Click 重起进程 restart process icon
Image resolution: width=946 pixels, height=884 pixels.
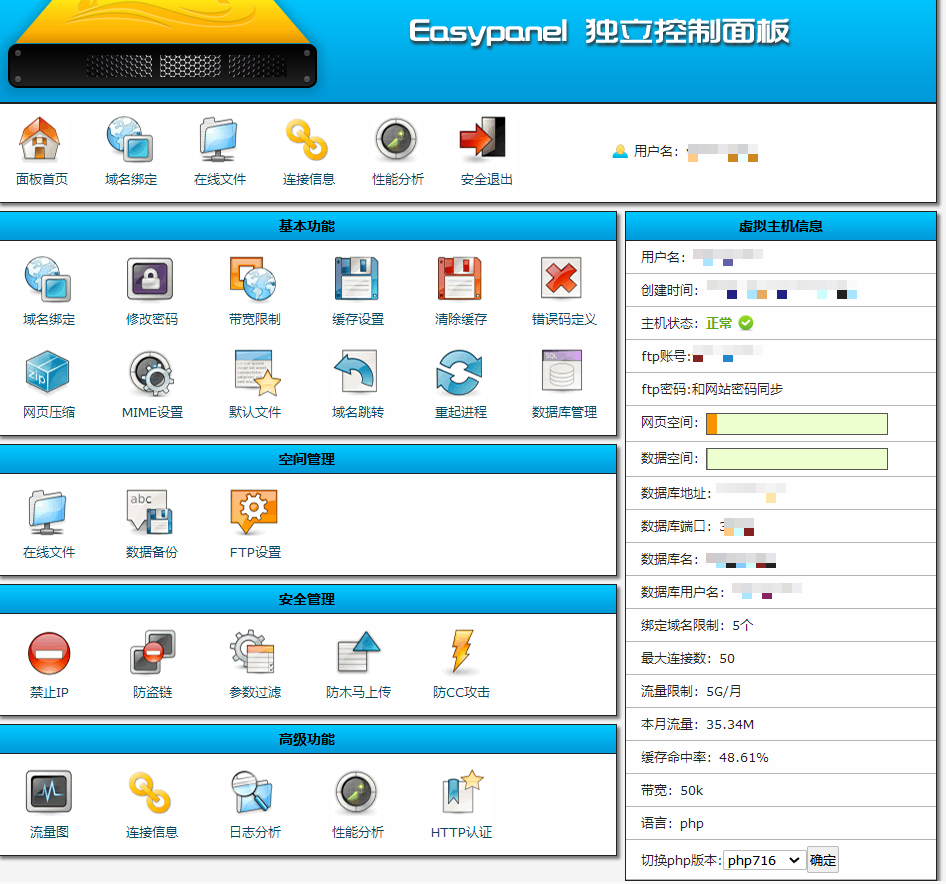(x=460, y=373)
